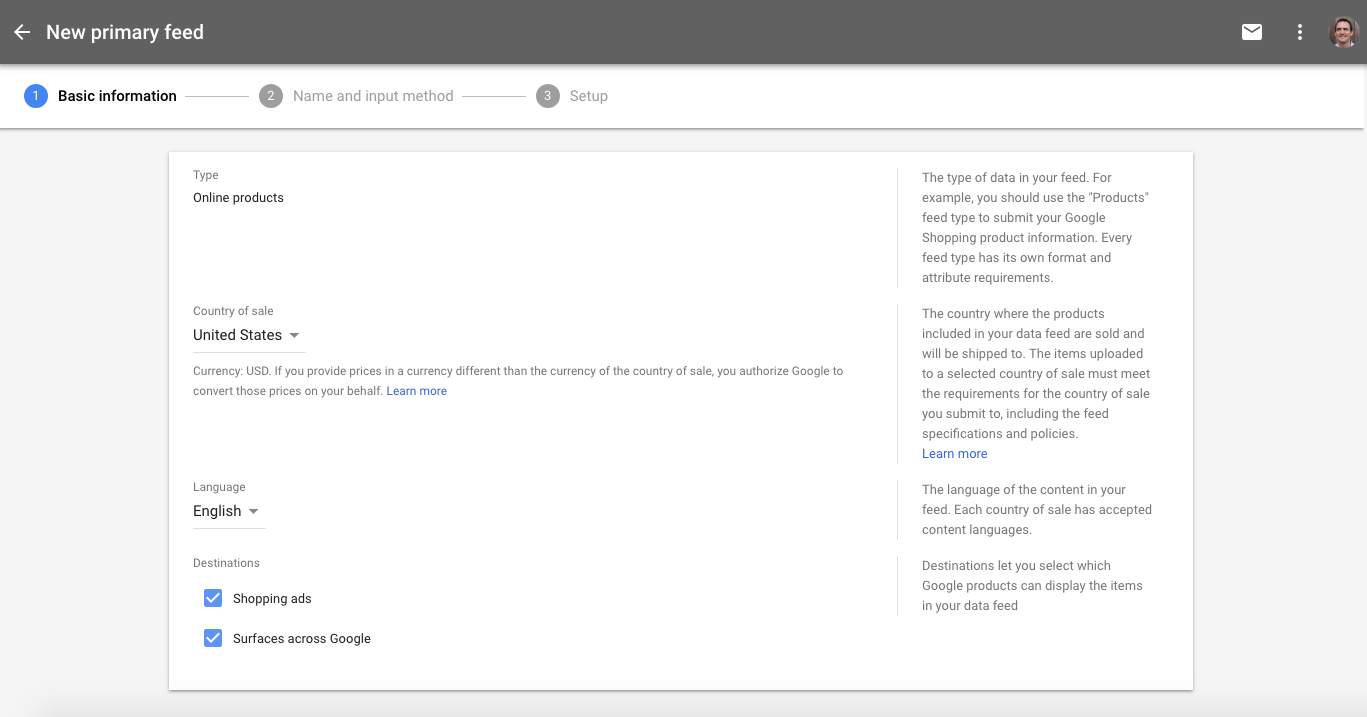Open the mail notifications icon

[x=1251, y=32]
